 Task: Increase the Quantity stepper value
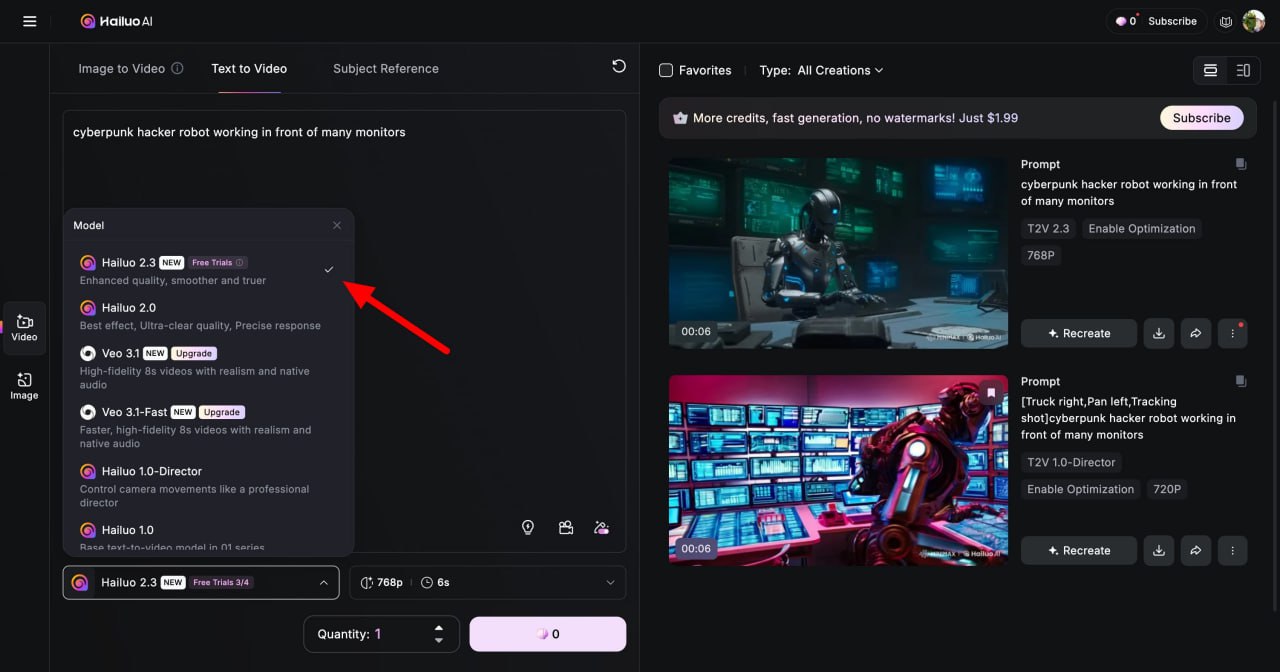click(438, 628)
